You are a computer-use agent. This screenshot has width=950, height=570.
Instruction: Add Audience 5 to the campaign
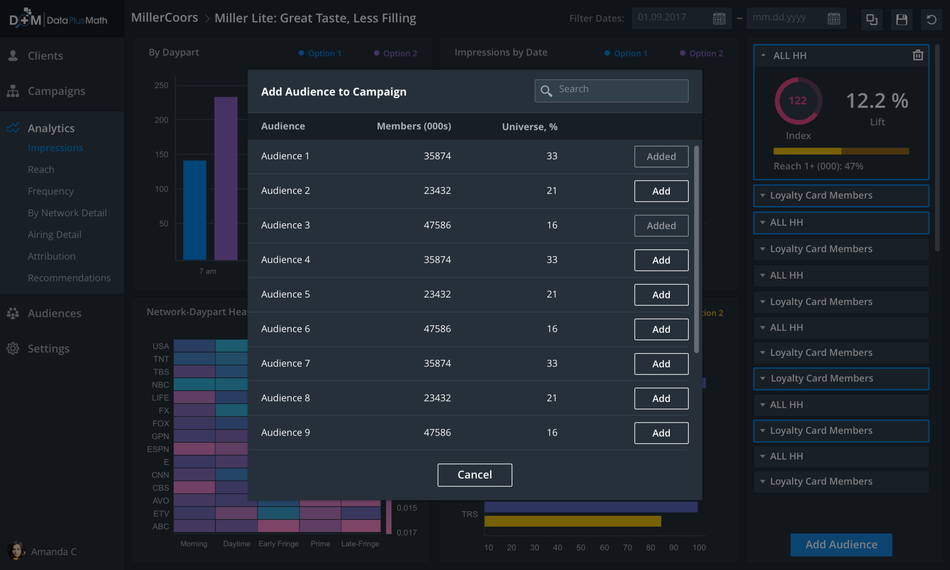pos(661,295)
